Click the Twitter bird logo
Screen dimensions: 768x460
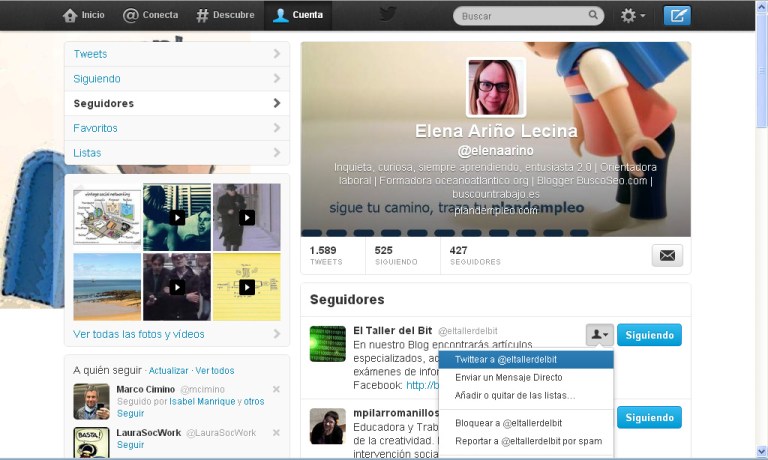(388, 14)
